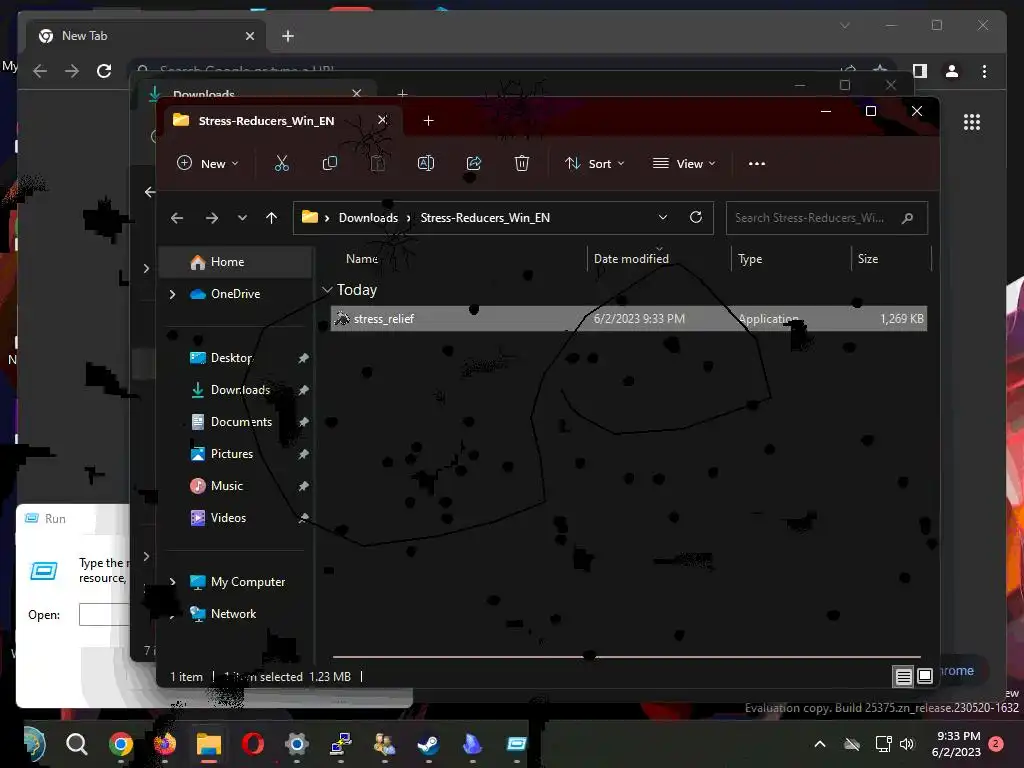Reload the Chrome New Tab page
The height and width of the screenshot is (768, 1024).
coord(104,71)
